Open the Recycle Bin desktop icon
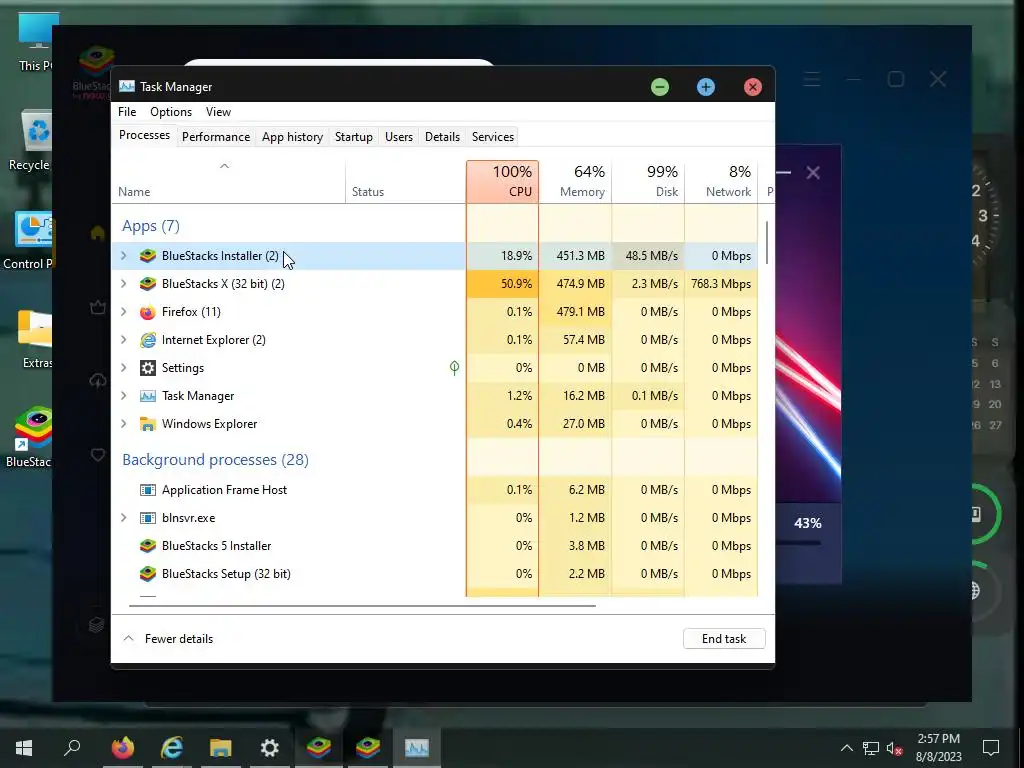 (31, 140)
